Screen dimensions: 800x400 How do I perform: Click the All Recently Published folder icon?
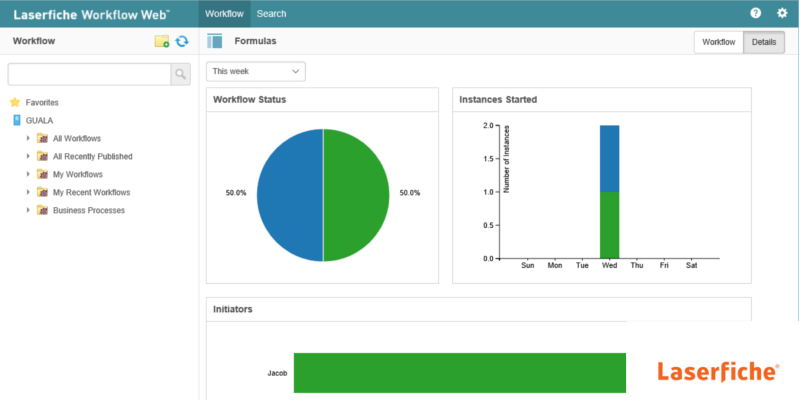click(x=42, y=156)
